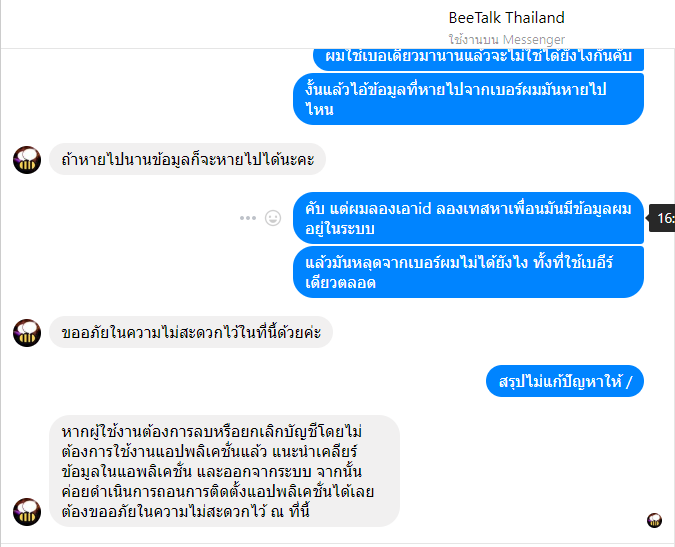Screen dimensions: 675x547
Task: Select the sent message สรุปไม่แก้ปัญหาให้ /
Action: [565, 381]
